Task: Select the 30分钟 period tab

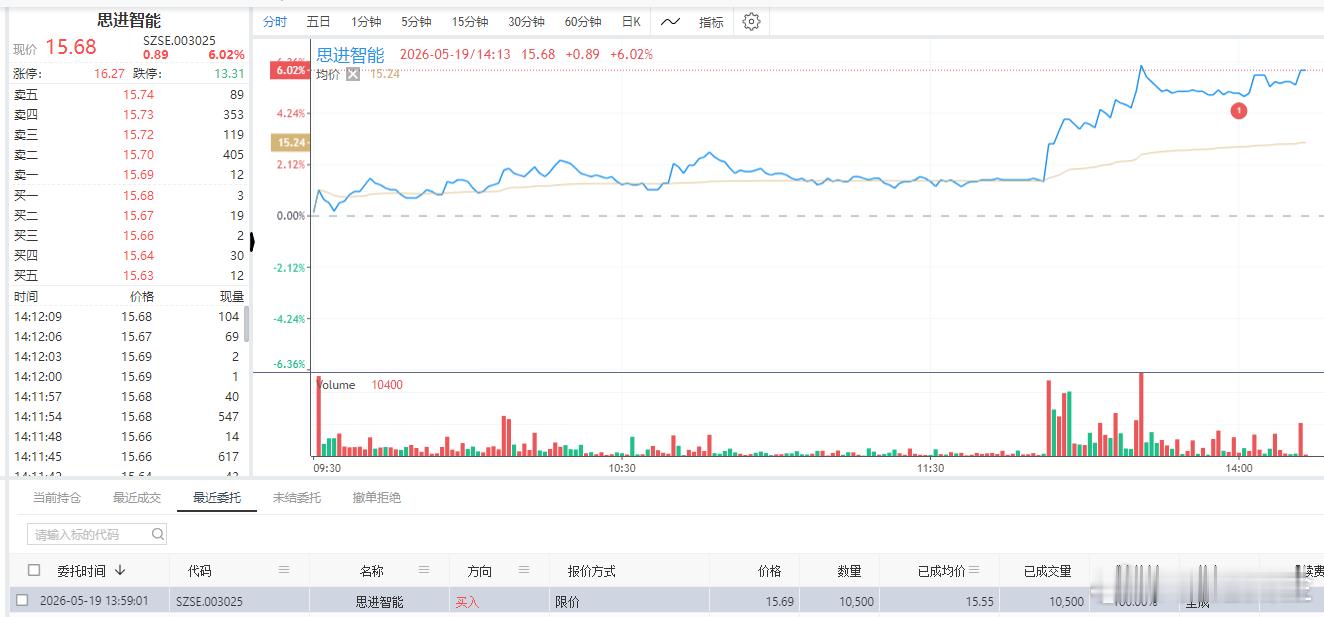Action: [x=526, y=22]
